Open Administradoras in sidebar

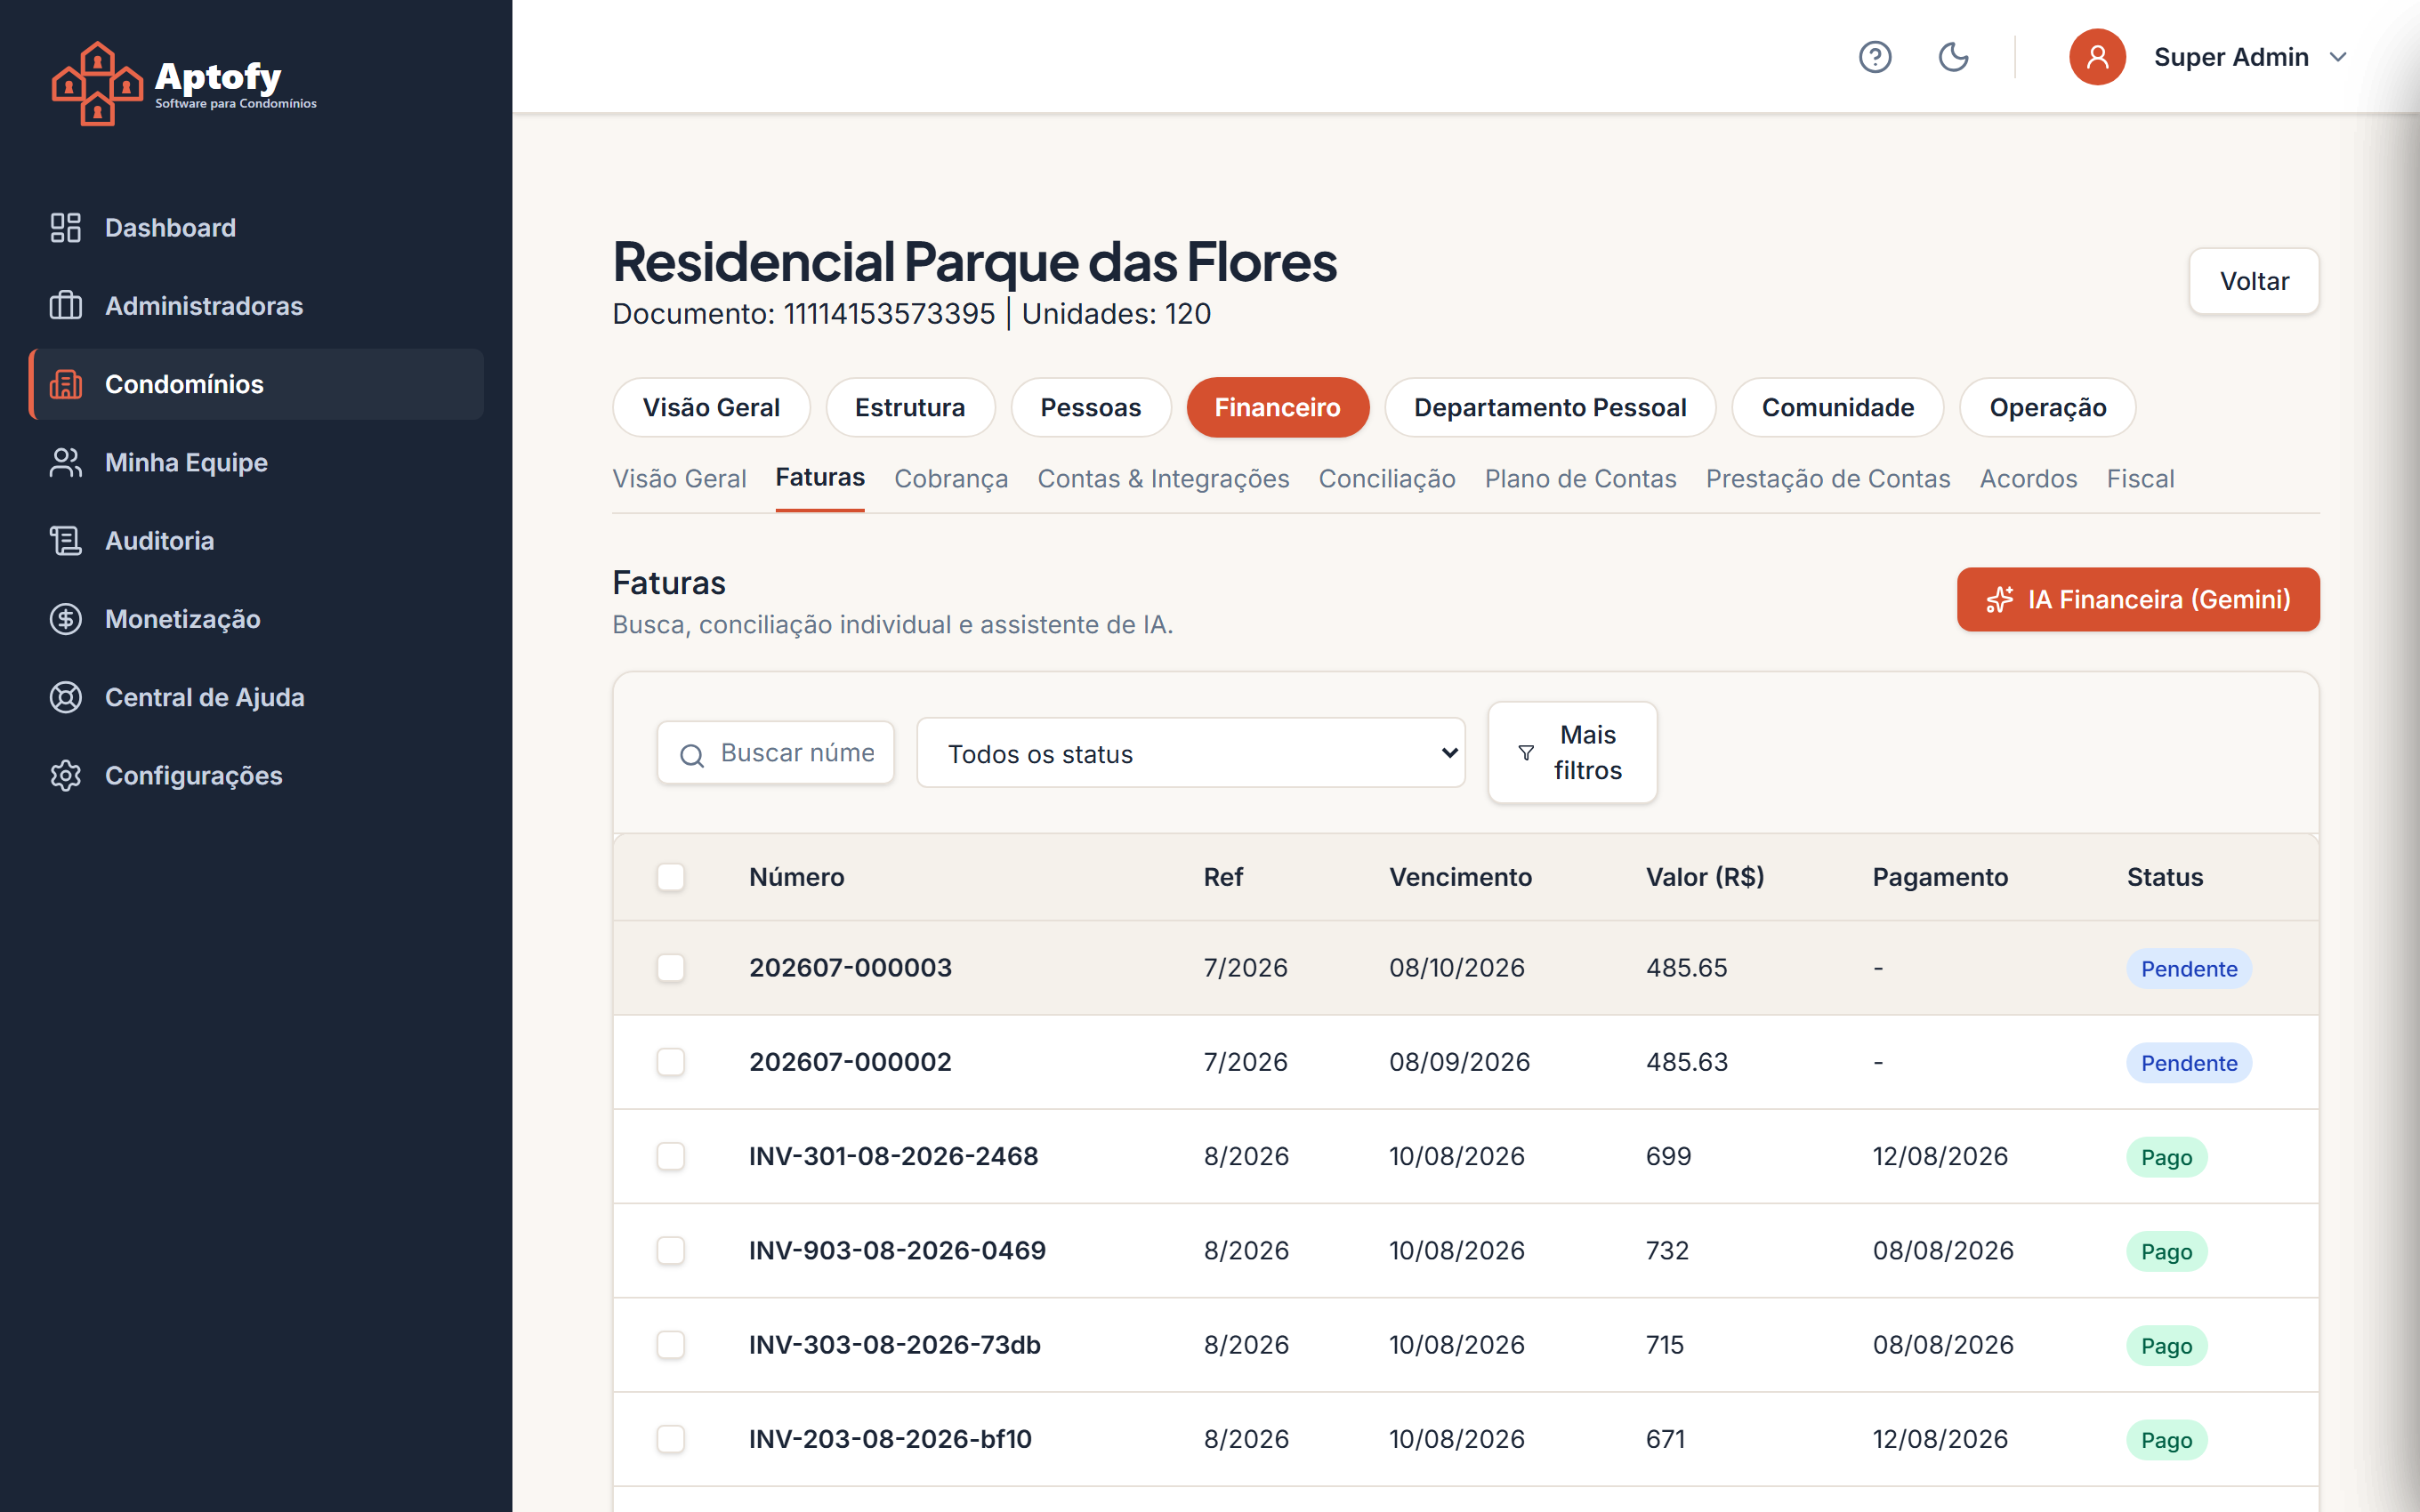256,305
